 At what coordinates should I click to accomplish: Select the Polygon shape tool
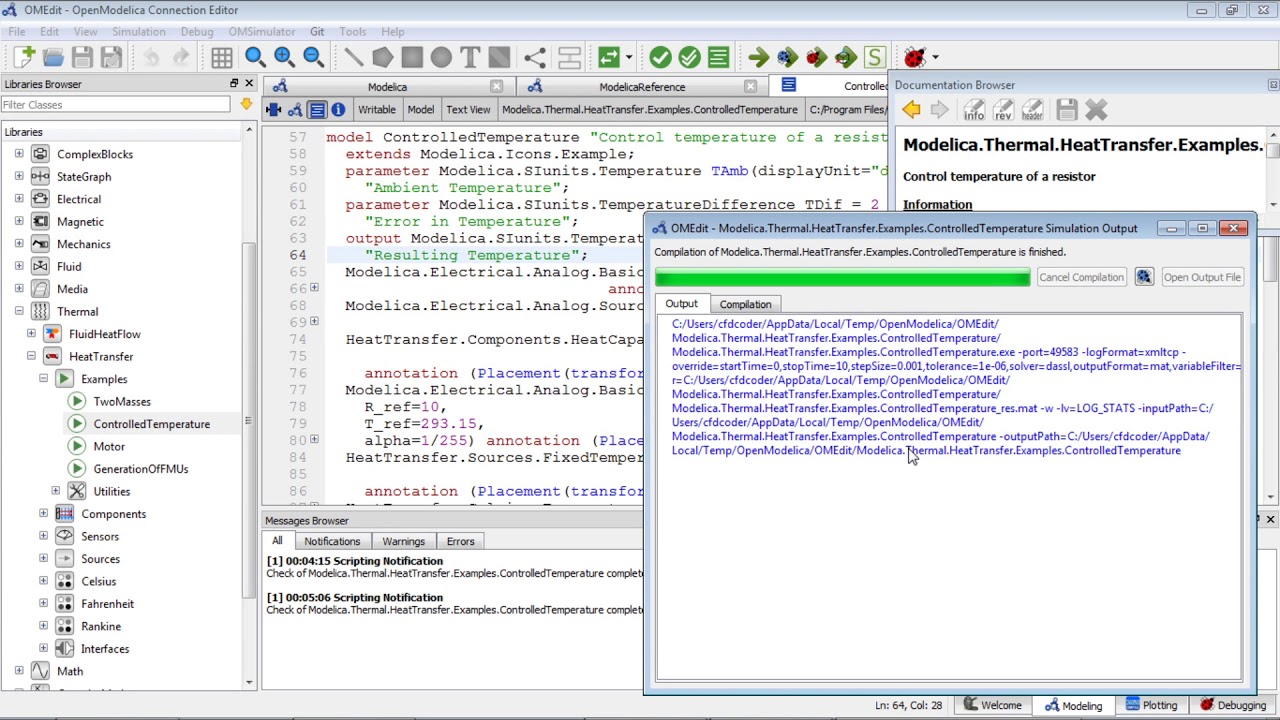382,57
